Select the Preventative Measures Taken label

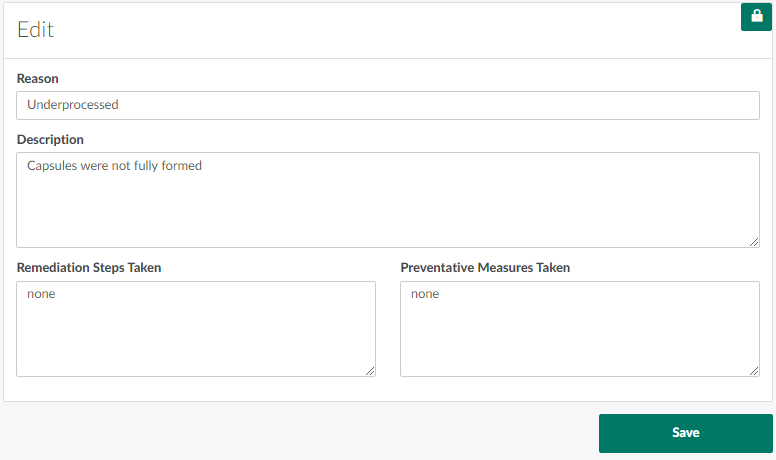tap(485, 267)
